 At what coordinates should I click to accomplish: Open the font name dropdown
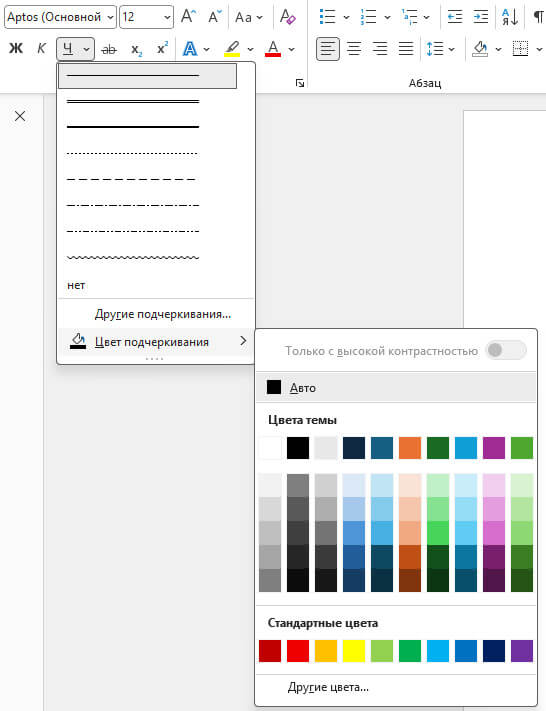[x=111, y=17]
